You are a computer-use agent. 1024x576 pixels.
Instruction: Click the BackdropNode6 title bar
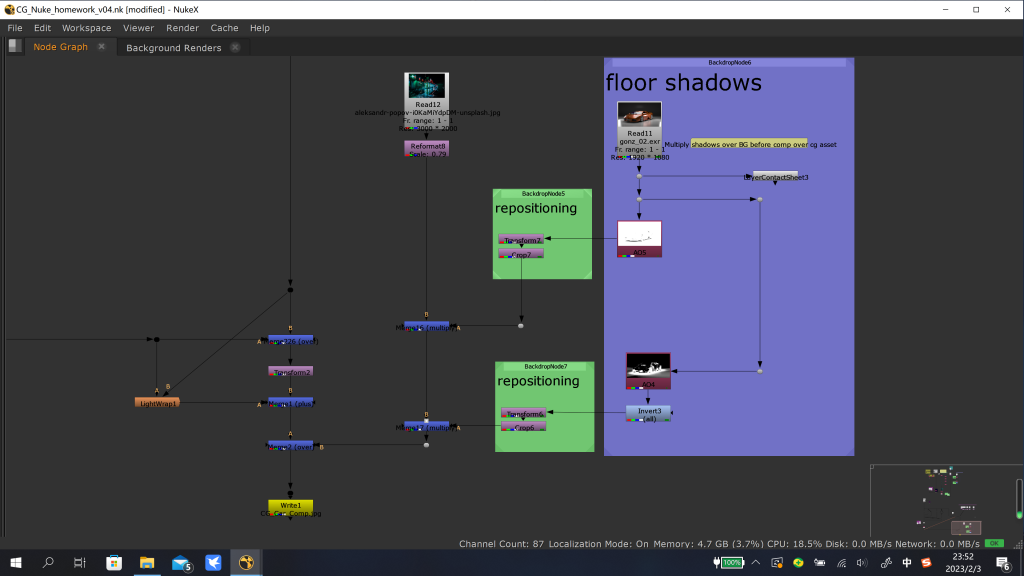(x=729, y=62)
